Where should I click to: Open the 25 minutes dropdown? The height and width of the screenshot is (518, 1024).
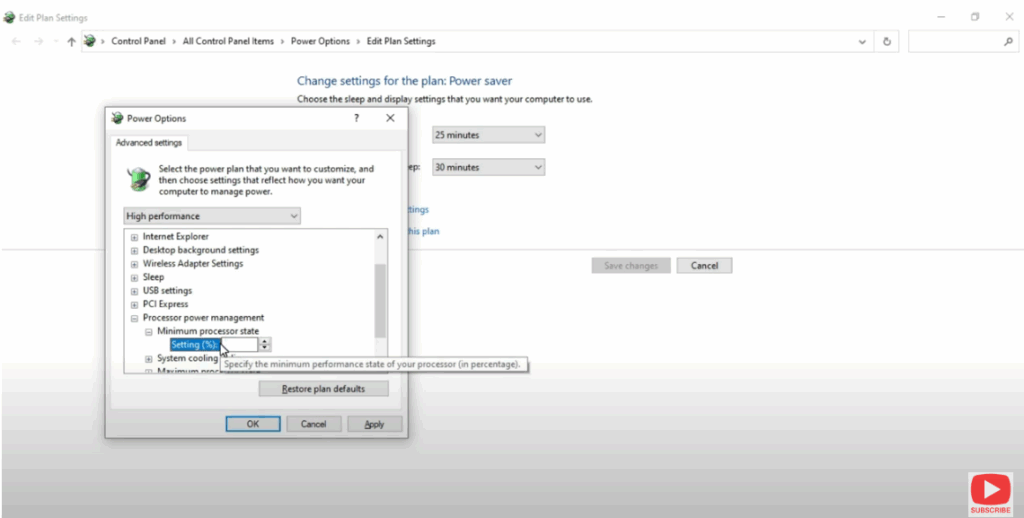(x=488, y=135)
